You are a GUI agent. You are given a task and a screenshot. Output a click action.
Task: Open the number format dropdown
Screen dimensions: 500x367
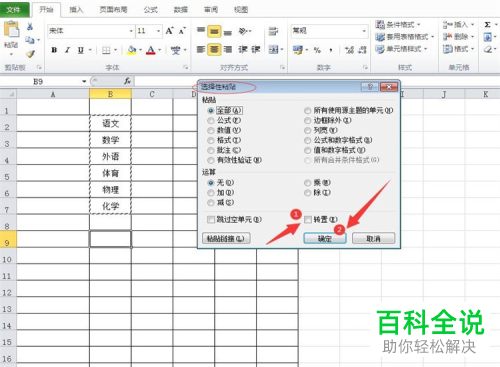pyautogui.click(x=364, y=31)
